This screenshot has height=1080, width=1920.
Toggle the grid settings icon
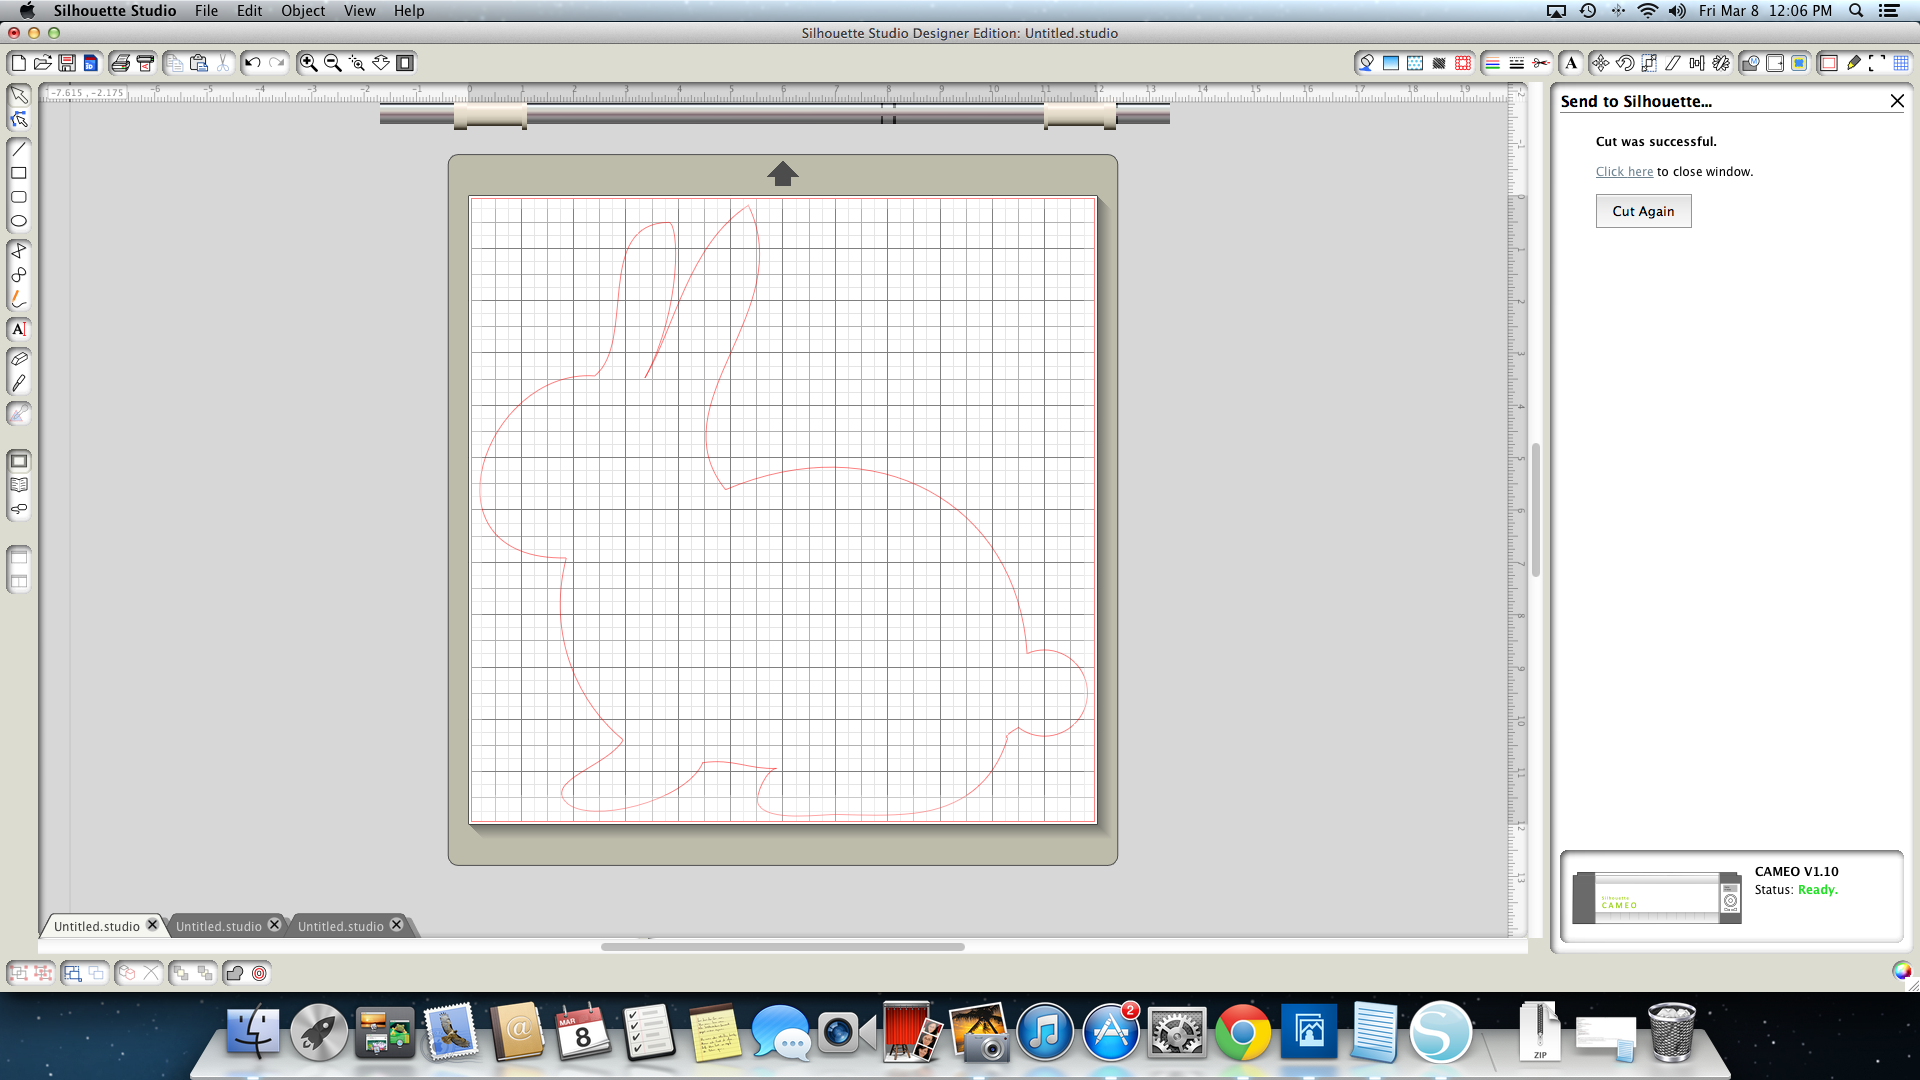click(x=1901, y=63)
